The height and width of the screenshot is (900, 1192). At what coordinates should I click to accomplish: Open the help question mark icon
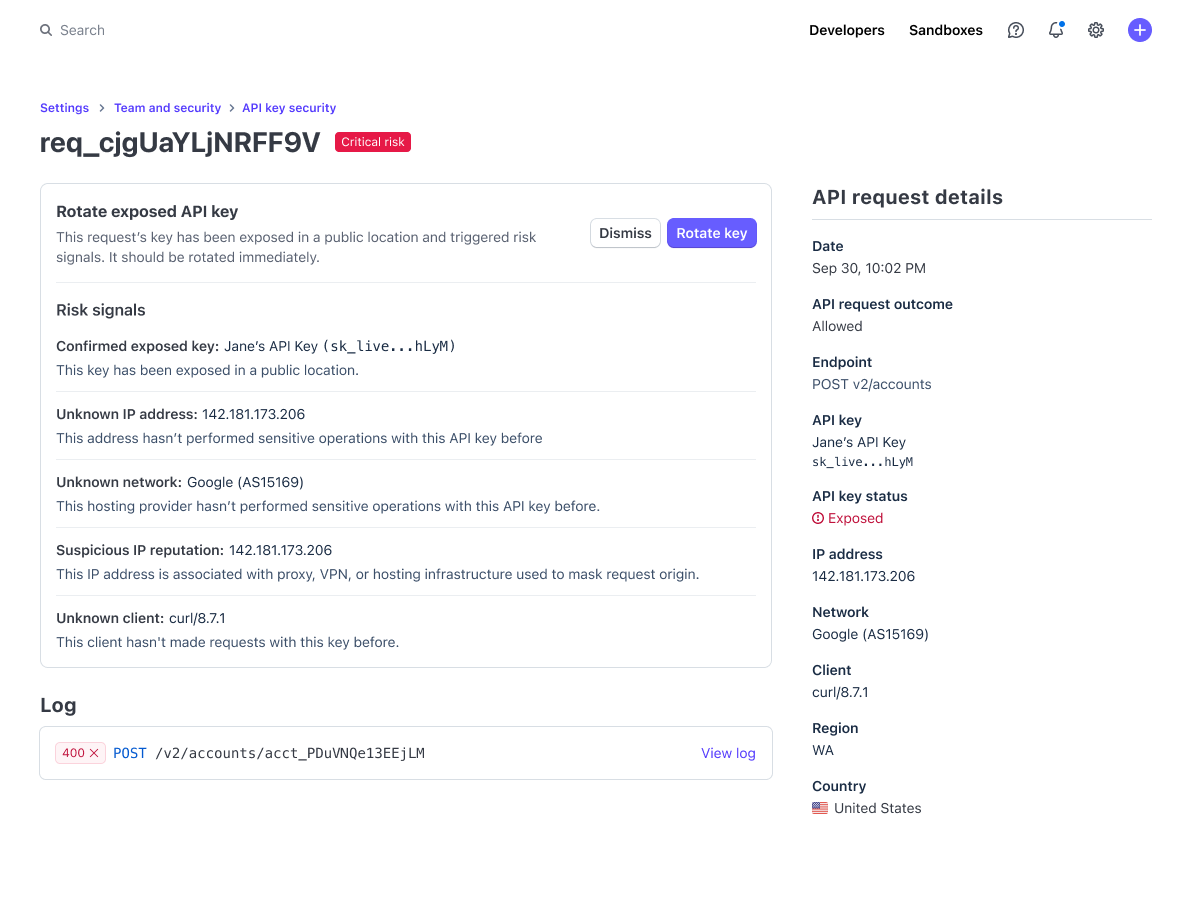coord(1016,30)
